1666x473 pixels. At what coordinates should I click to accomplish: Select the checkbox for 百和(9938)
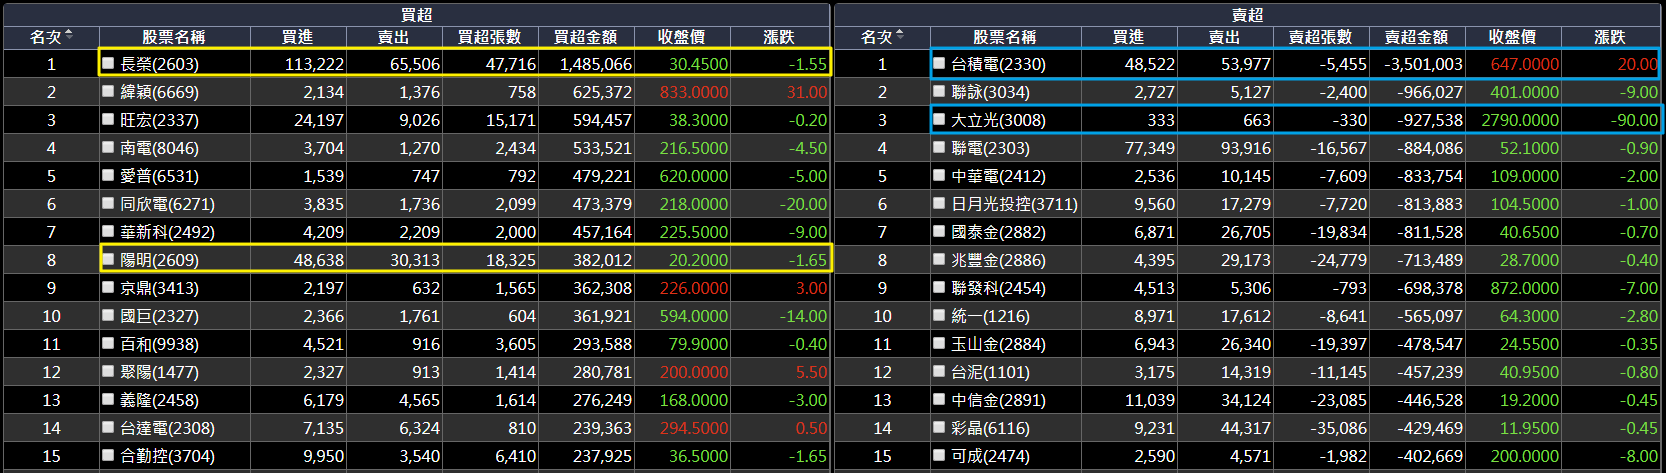(108, 343)
